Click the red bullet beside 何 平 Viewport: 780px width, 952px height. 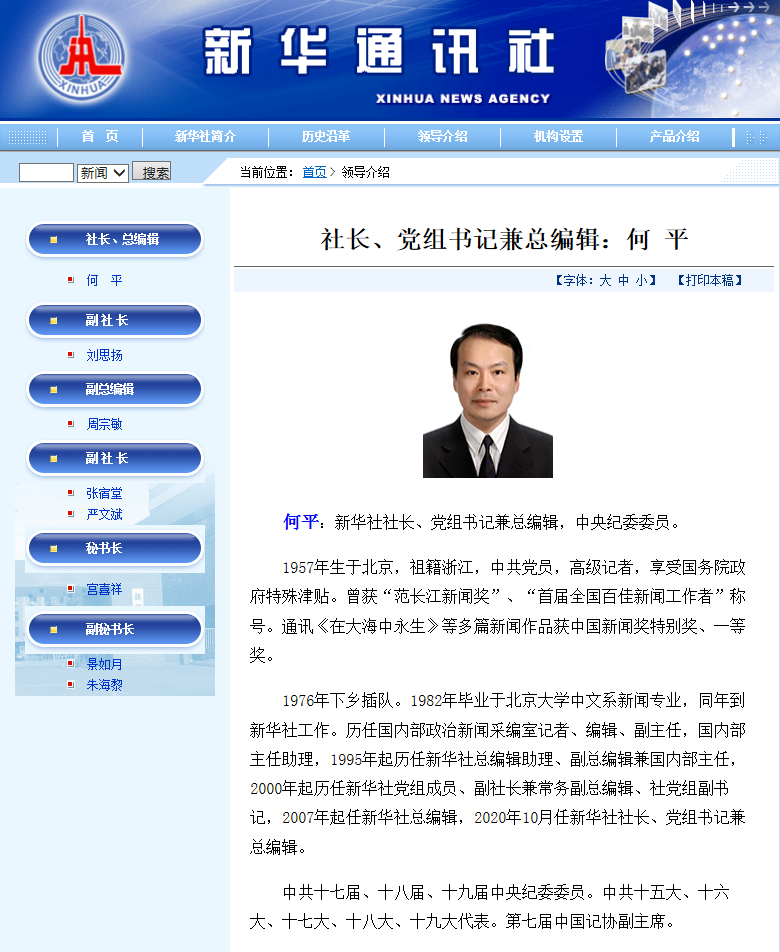pyautogui.click(x=70, y=279)
